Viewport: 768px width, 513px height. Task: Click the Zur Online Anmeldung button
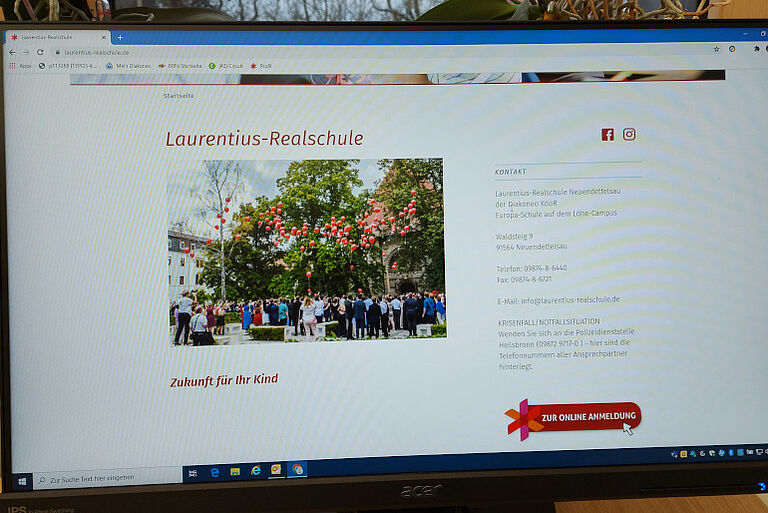coord(574,418)
